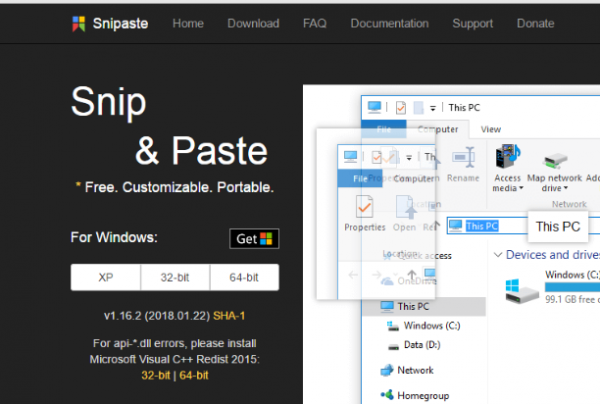Open the Donate nav item

pyautogui.click(x=535, y=24)
